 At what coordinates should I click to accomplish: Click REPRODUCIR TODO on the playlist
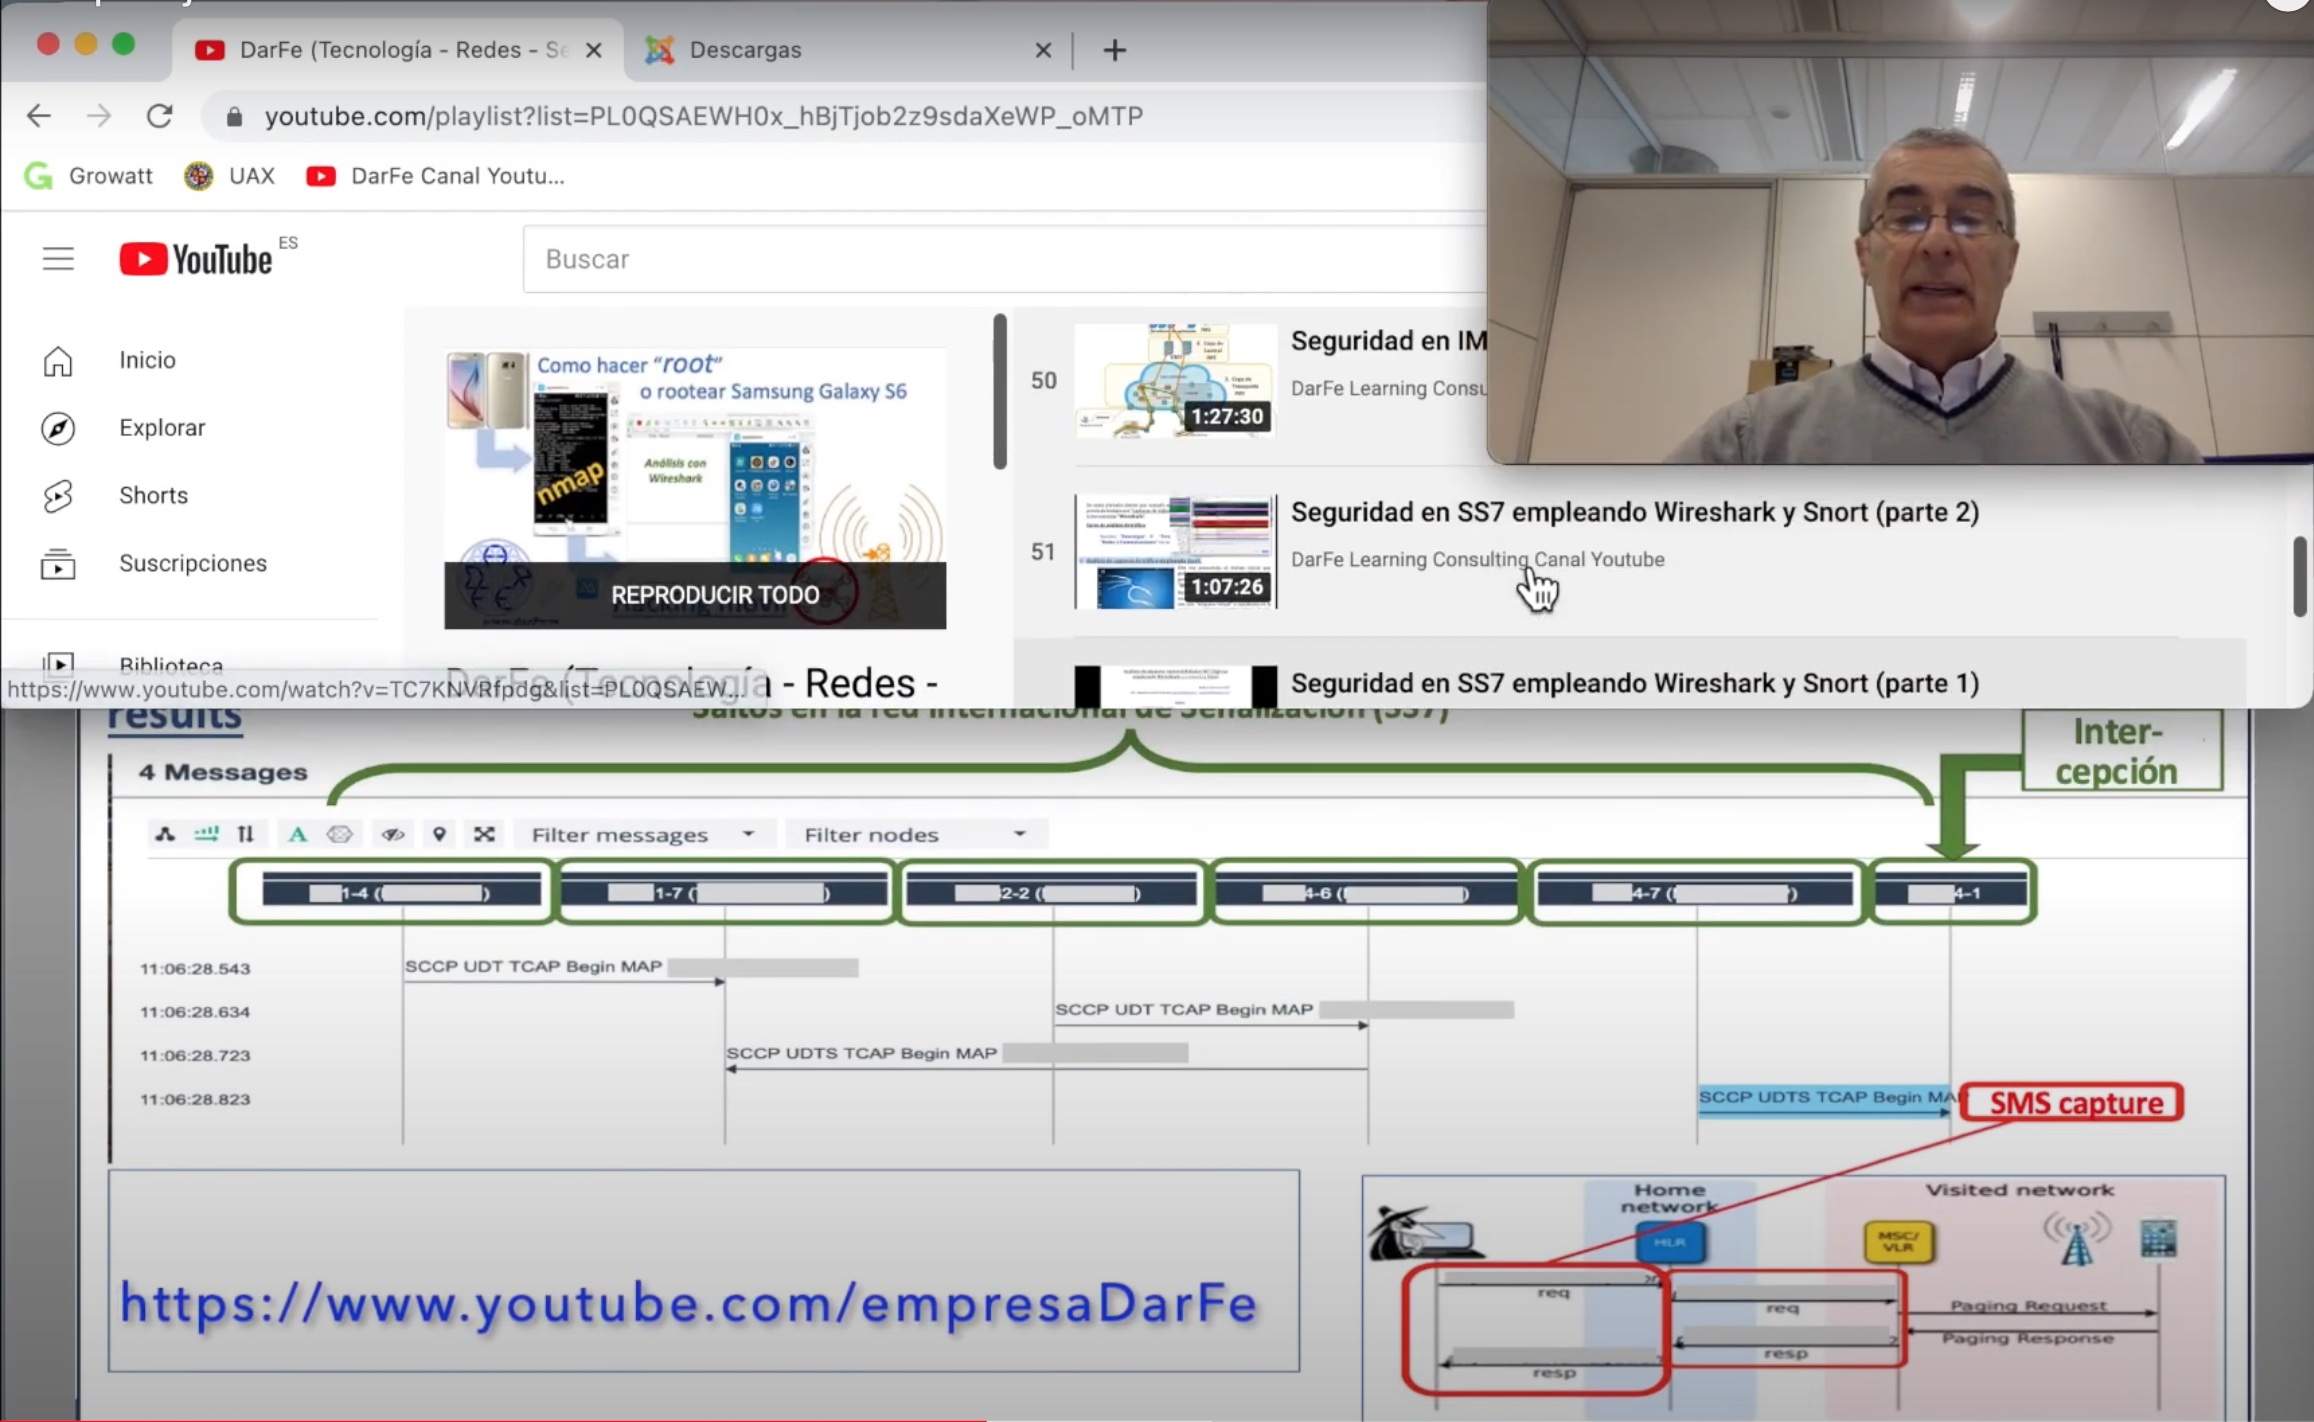tap(695, 595)
